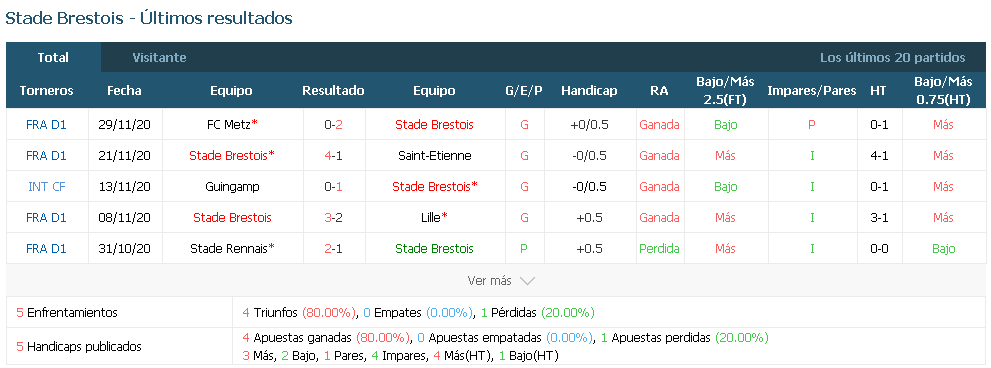This screenshot has height=368, width=991.
Task: Expand the Ver más chevron arrow
Action: tap(527, 281)
